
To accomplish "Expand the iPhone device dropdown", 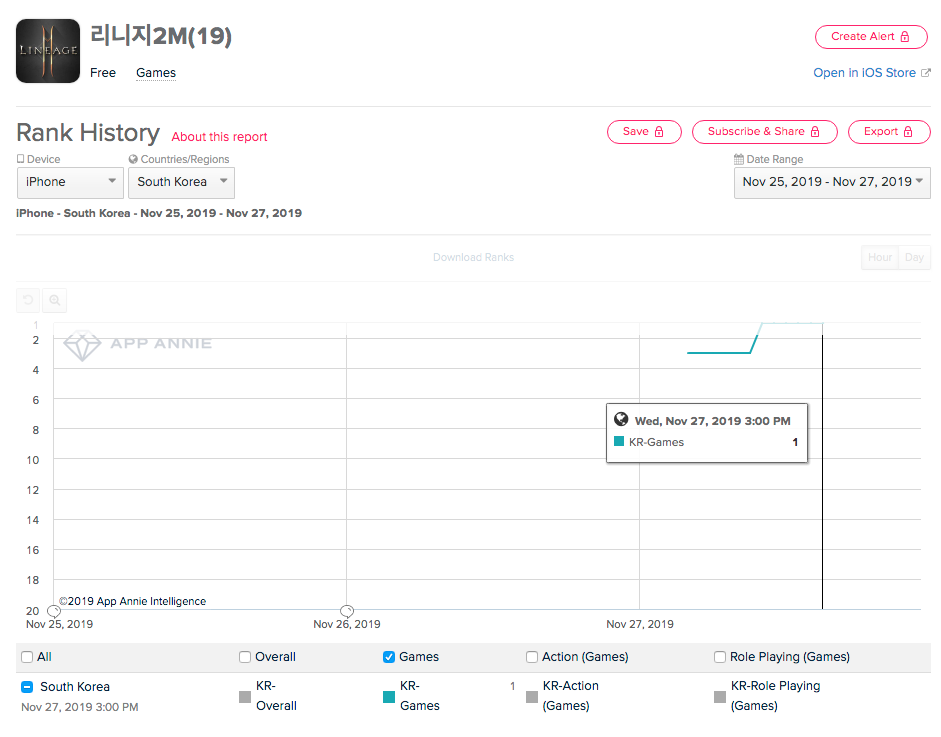I will (x=70, y=182).
